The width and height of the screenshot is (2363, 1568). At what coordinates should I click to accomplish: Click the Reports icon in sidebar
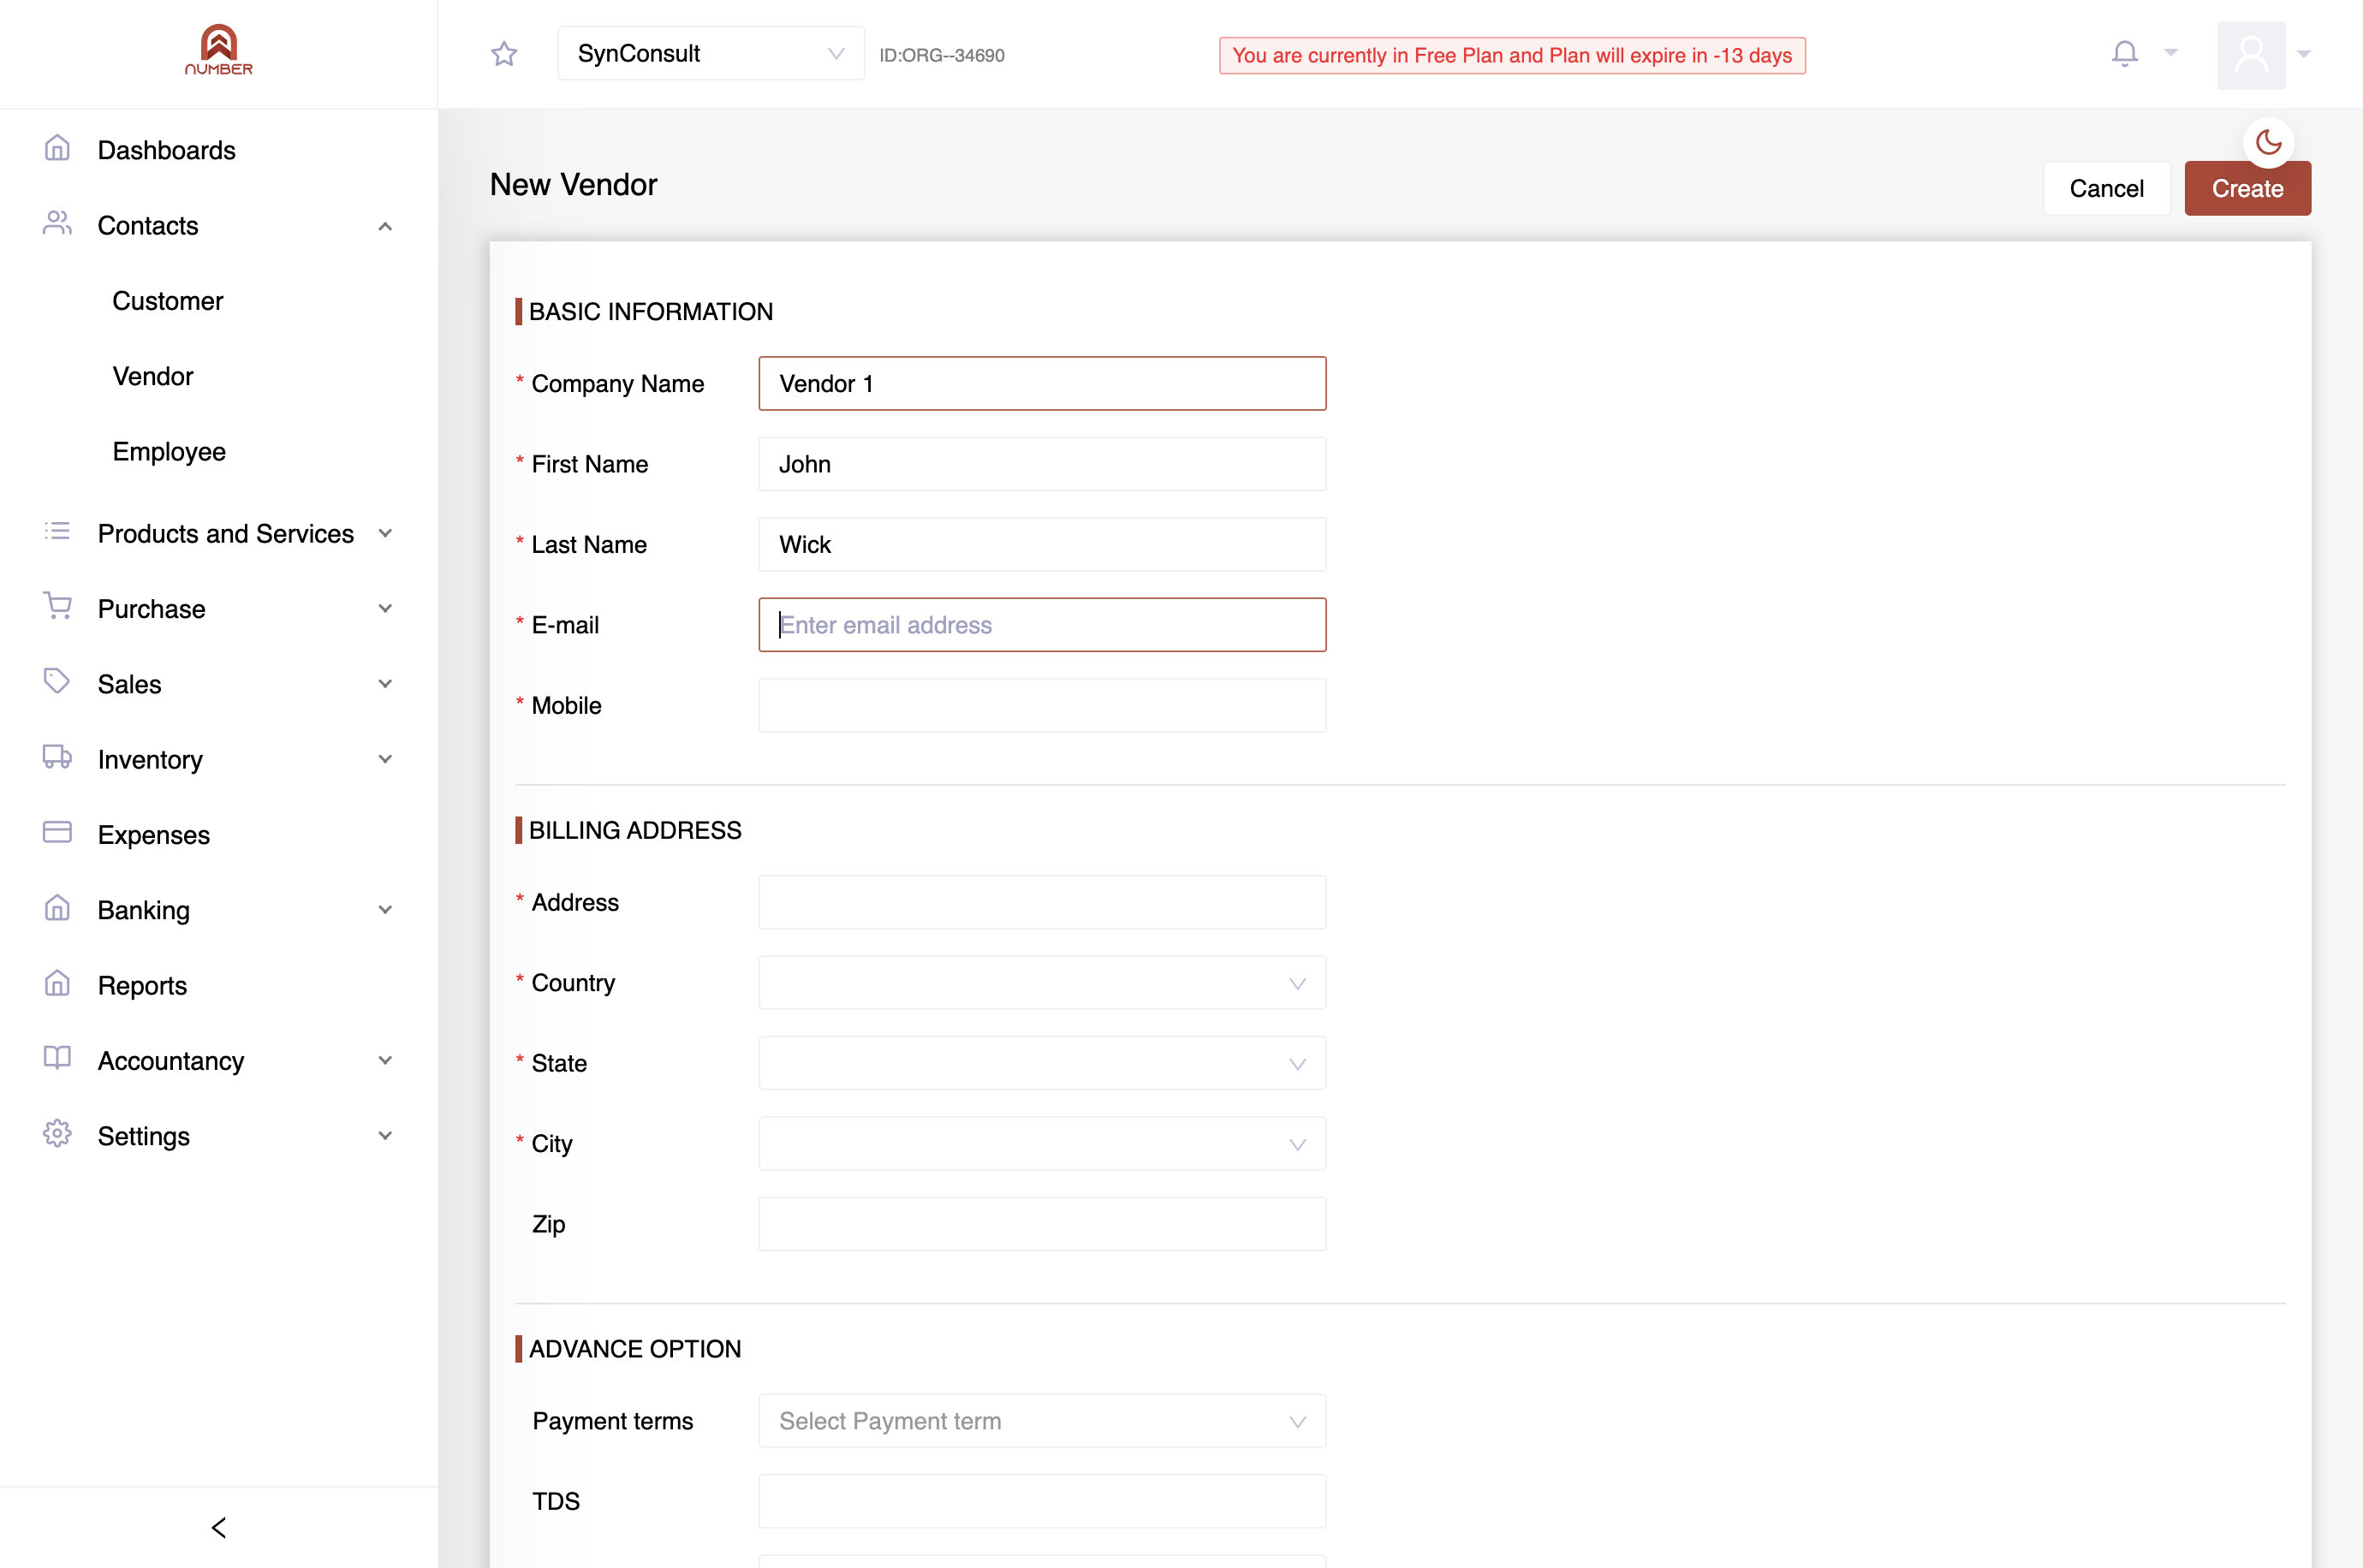[x=57, y=984]
